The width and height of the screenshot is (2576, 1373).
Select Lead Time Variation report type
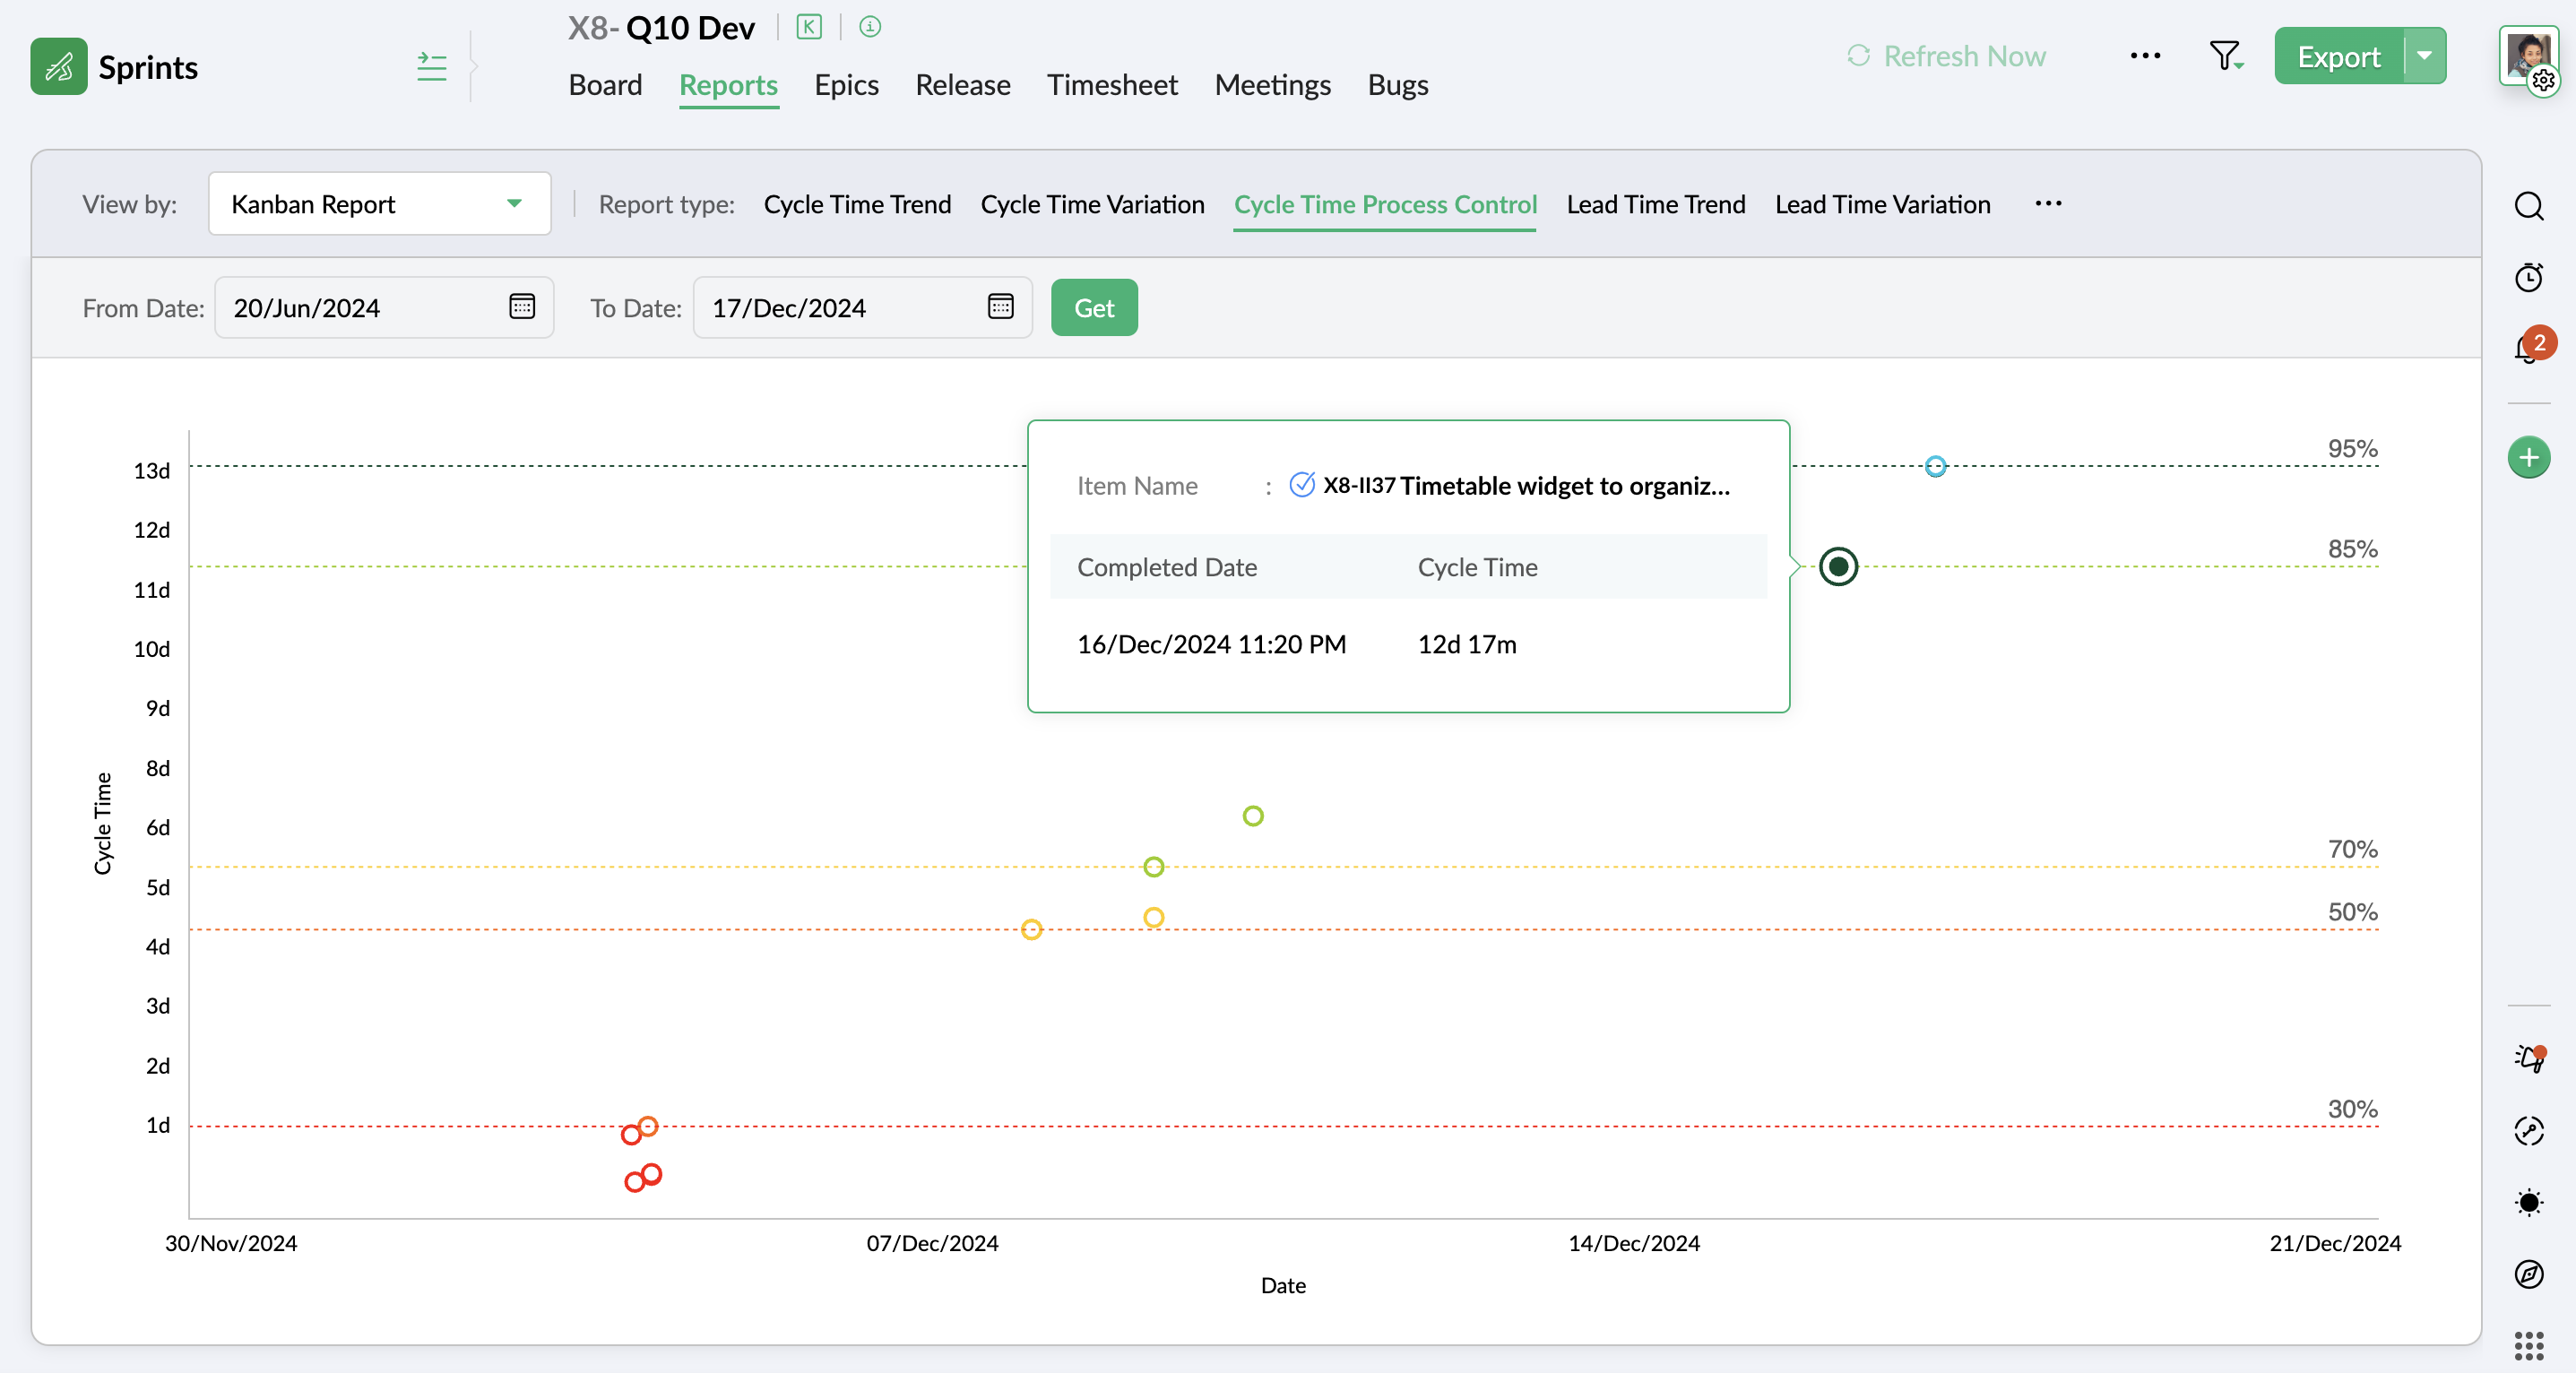1882,204
